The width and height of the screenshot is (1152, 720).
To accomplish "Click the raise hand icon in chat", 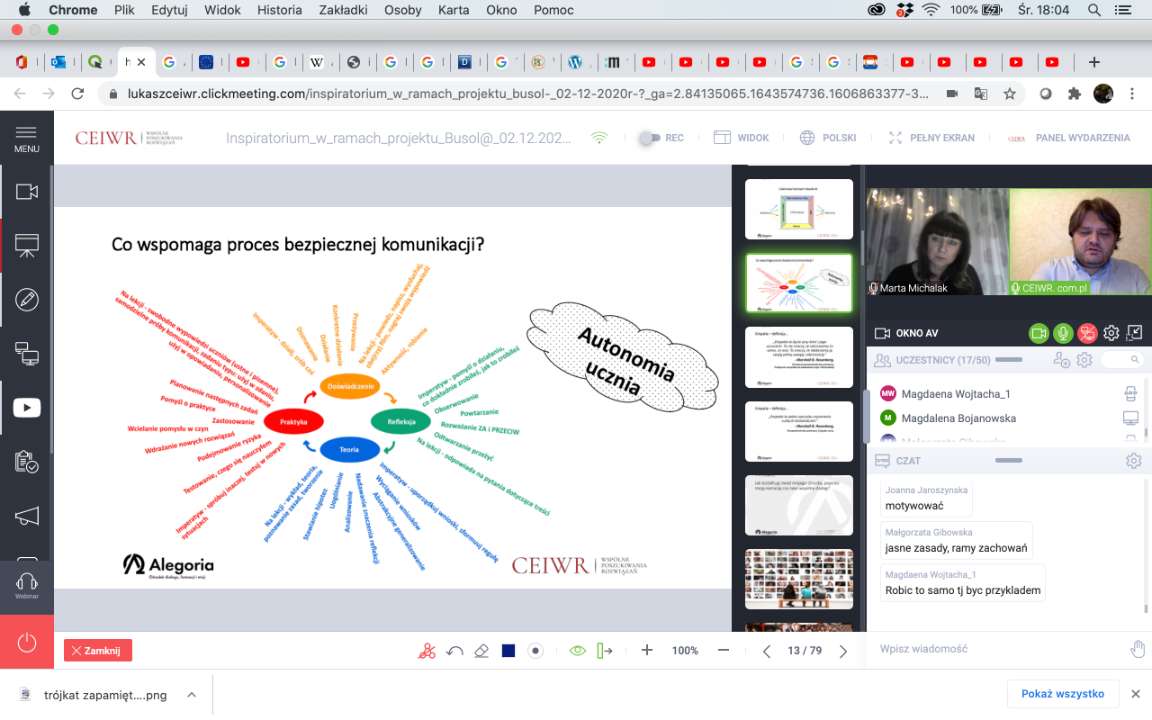I will point(1137,649).
